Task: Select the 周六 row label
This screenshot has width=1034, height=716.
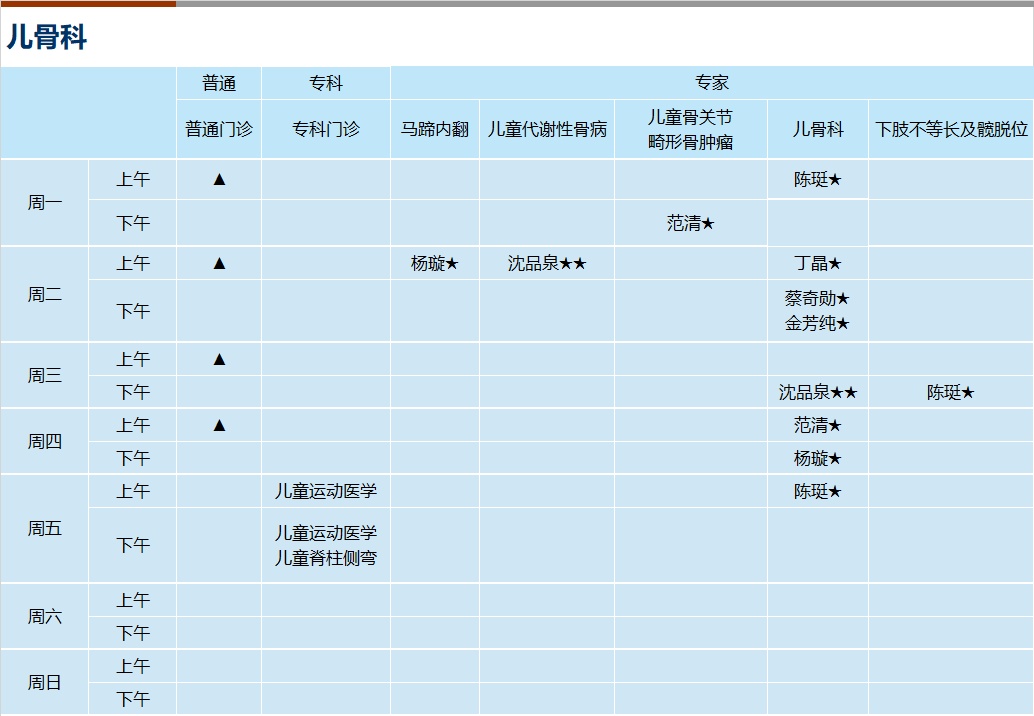Action: pos(44,616)
